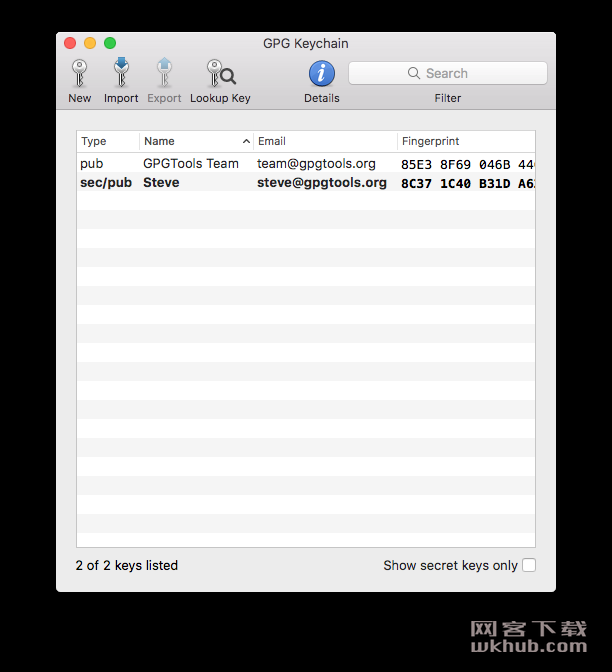Click the New key toolbar icon
The height and width of the screenshot is (672, 612).
pyautogui.click(x=80, y=74)
